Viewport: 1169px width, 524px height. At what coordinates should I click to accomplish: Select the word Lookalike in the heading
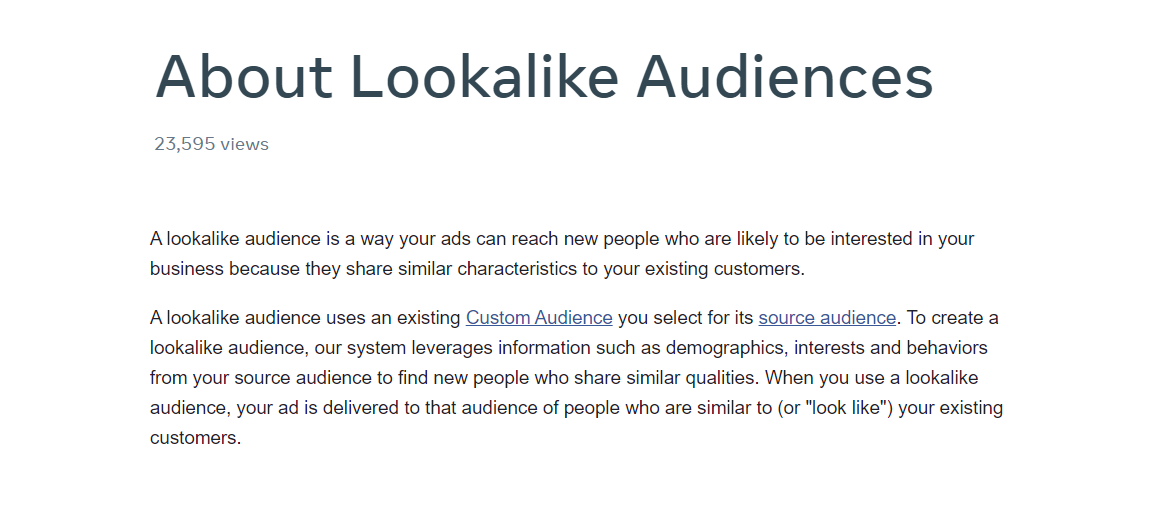point(484,77)
